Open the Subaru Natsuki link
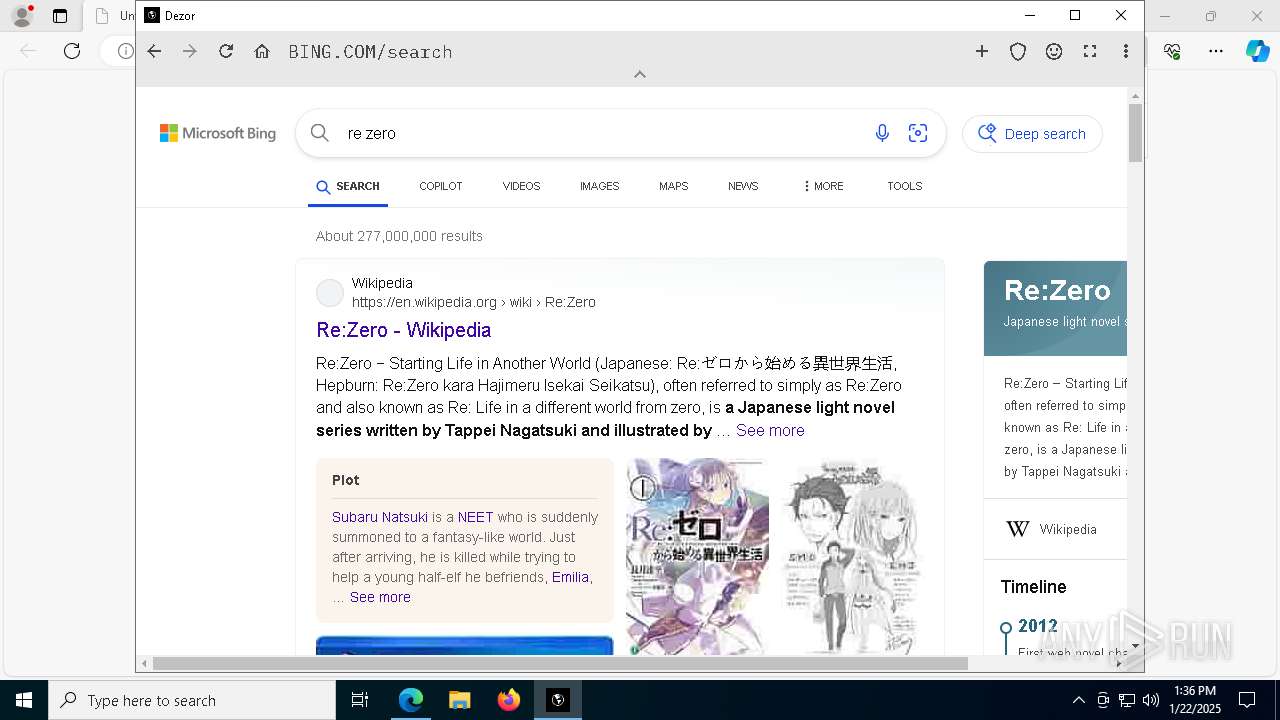This screenshot has width=1280, height=720. (x=380, y=517)
